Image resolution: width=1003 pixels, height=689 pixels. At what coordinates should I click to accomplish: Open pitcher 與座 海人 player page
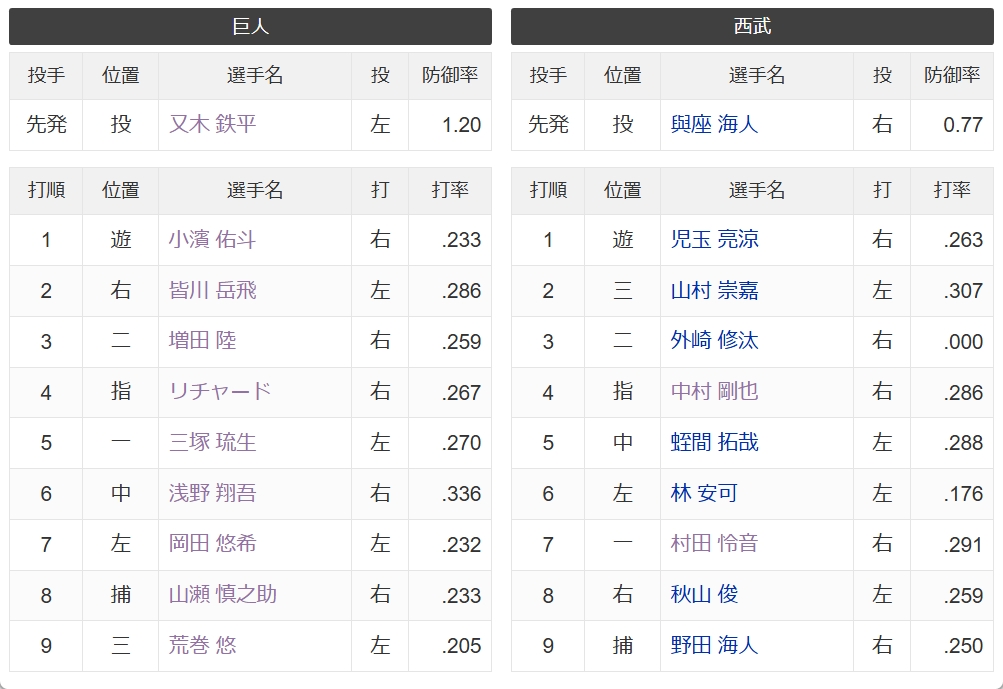[x=714, y=124]
